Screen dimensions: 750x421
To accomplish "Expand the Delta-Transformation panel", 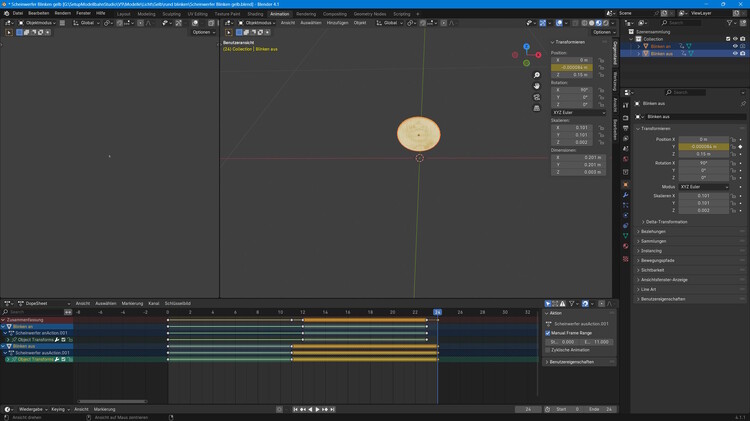I will 666,222.
